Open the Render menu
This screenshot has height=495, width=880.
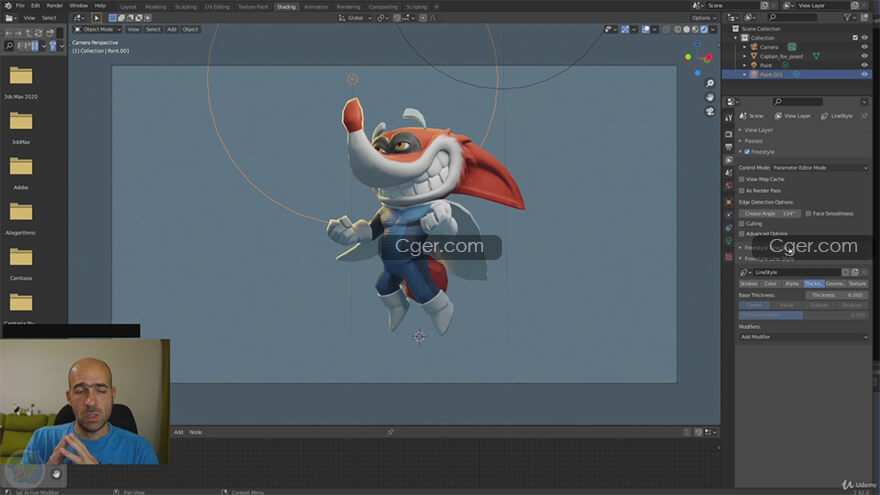pos(54,6)
